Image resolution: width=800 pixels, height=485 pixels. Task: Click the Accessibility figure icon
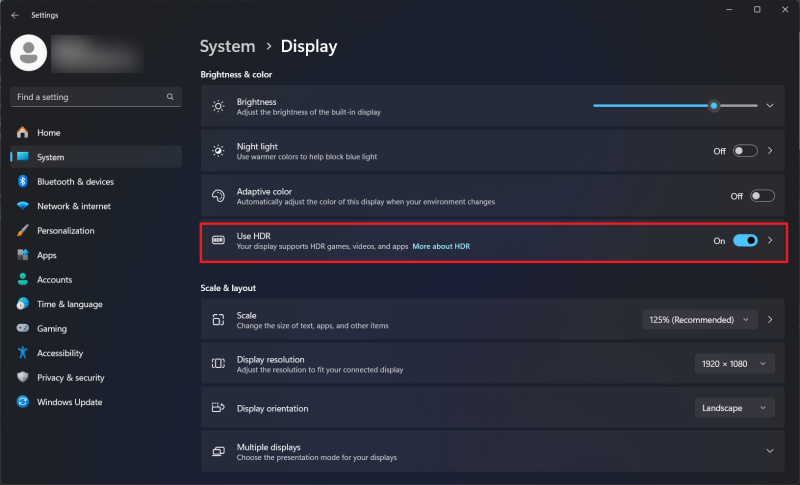coord(22,353)
